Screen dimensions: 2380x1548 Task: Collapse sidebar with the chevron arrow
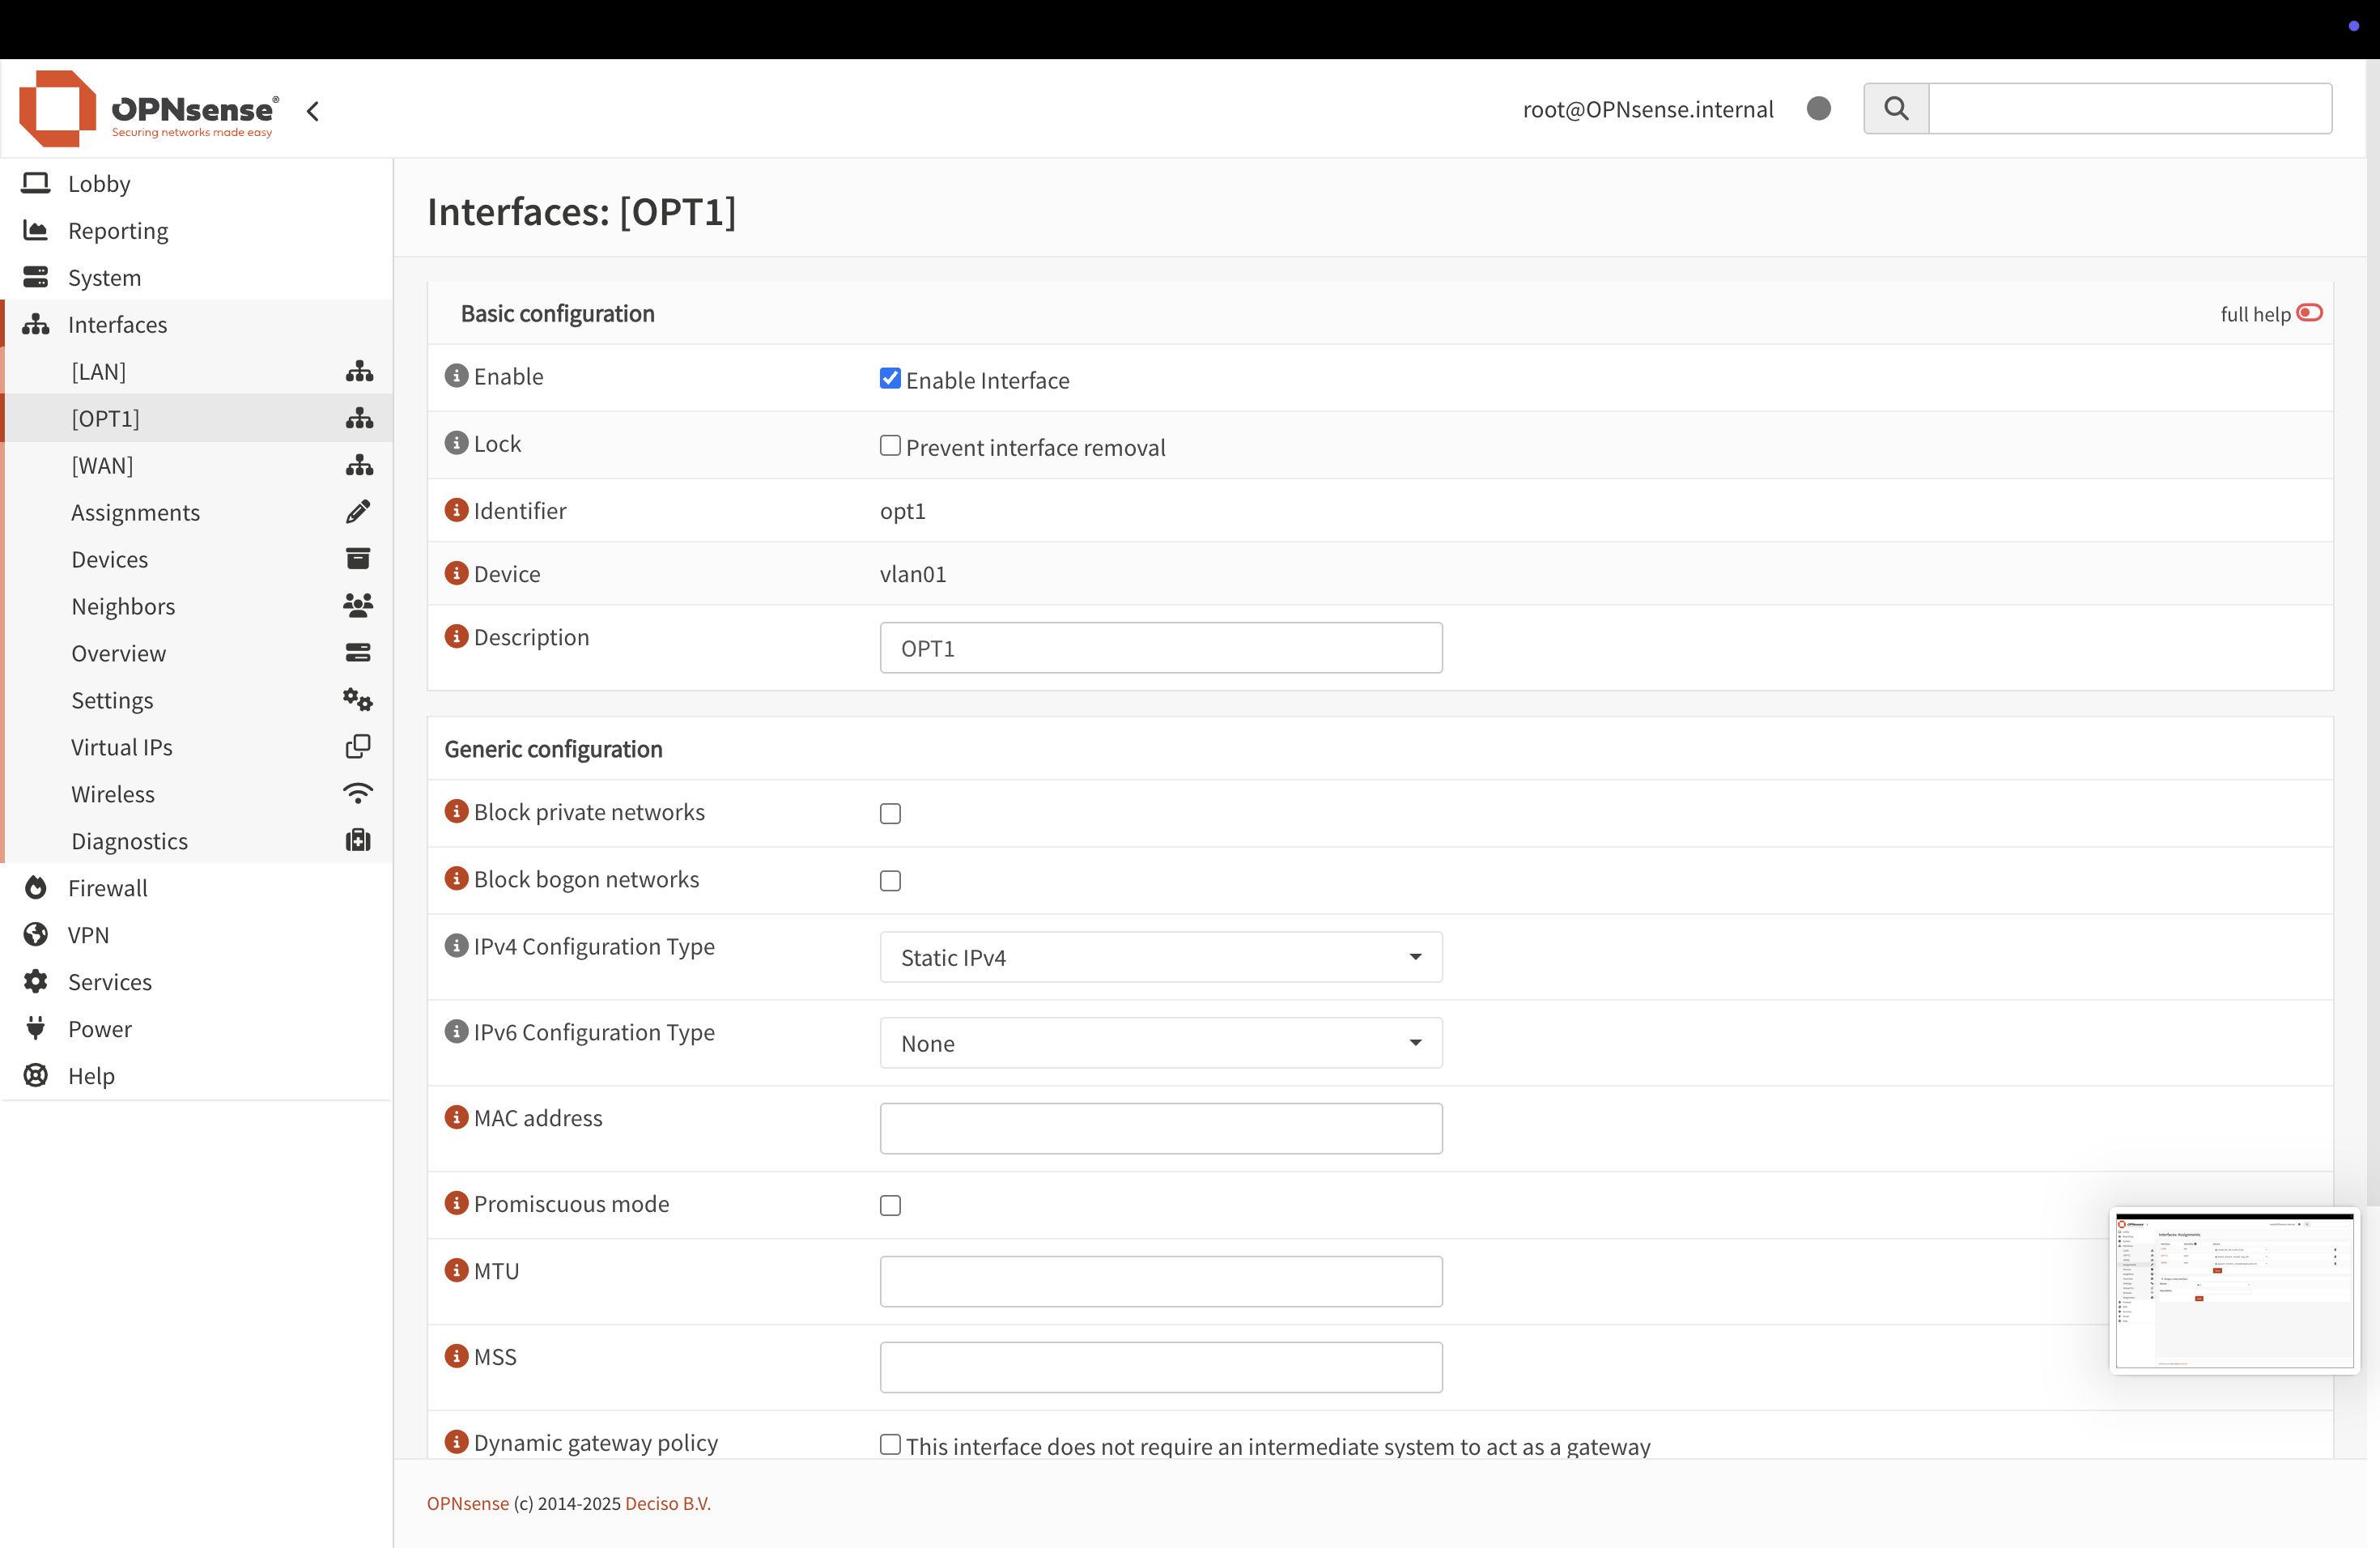tap(313, 111)
